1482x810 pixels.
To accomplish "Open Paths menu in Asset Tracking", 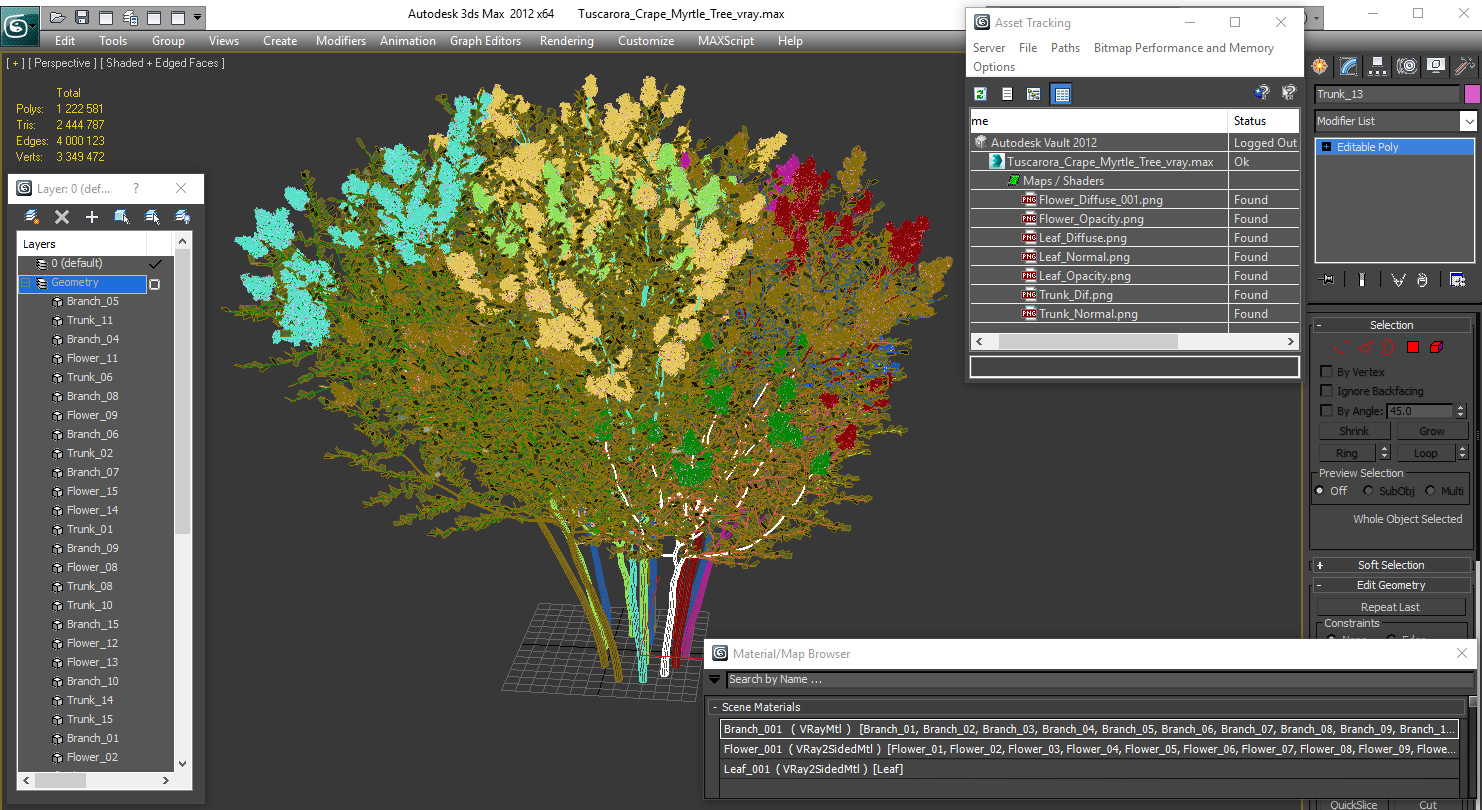I will pyautogui.click(x=1065, y=48).
